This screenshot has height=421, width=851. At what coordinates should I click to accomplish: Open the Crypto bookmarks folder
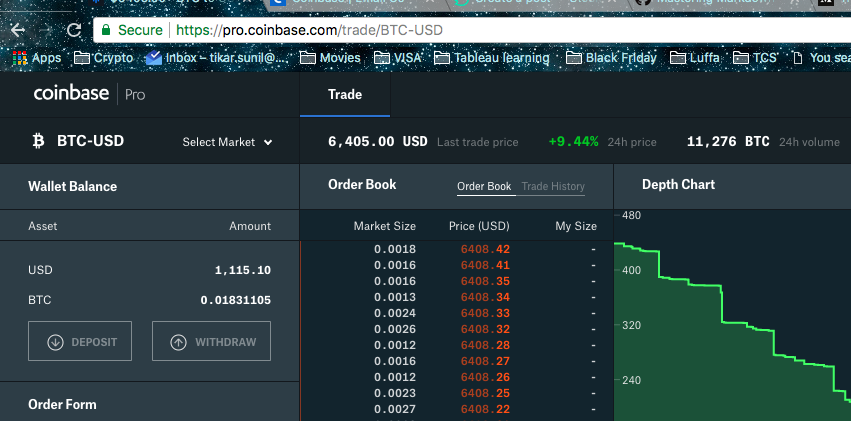tap(103, 58)
